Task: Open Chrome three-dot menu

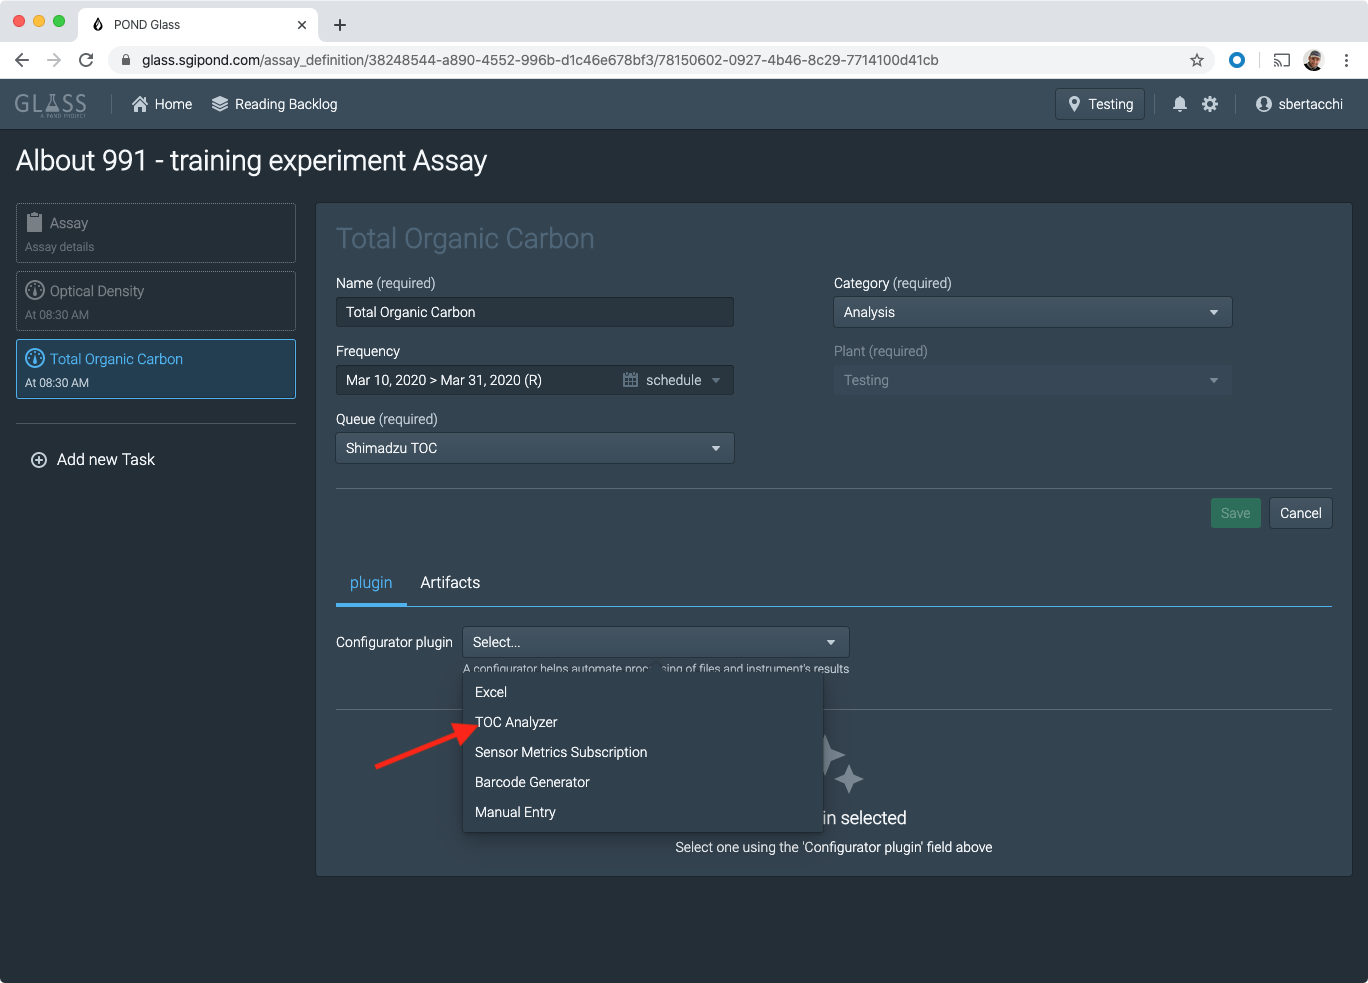Action: [1346, 60]
